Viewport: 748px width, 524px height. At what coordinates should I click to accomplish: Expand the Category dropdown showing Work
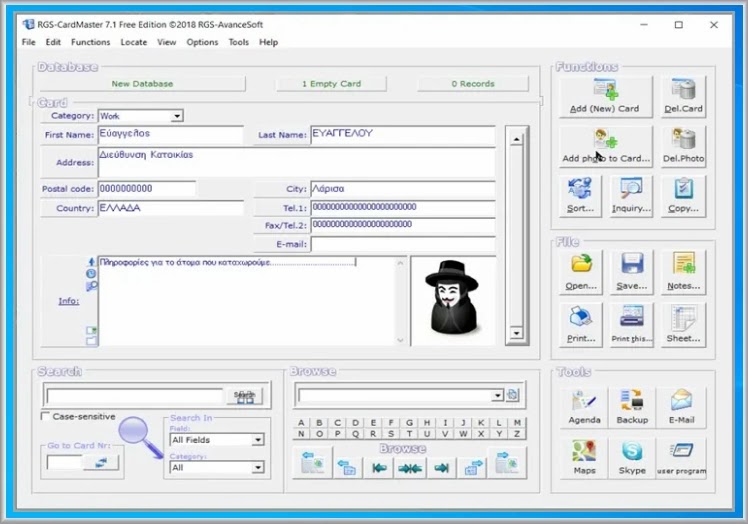coord(177,116)
